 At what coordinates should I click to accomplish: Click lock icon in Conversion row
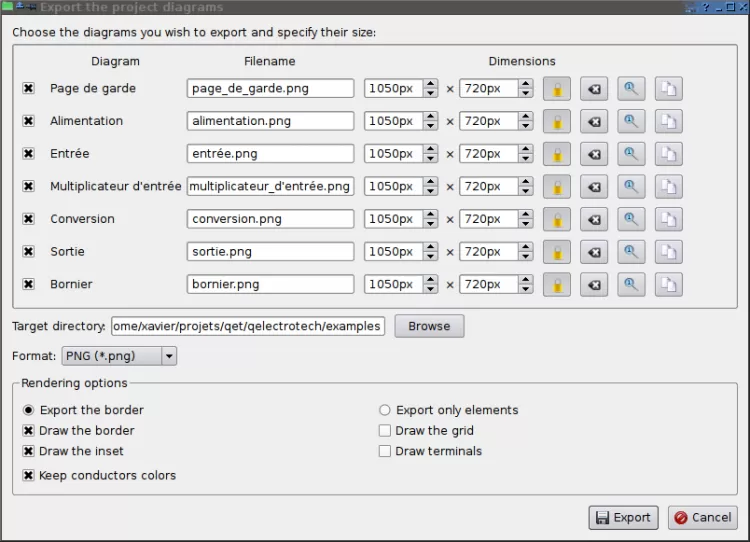click(x=556, y=219)
